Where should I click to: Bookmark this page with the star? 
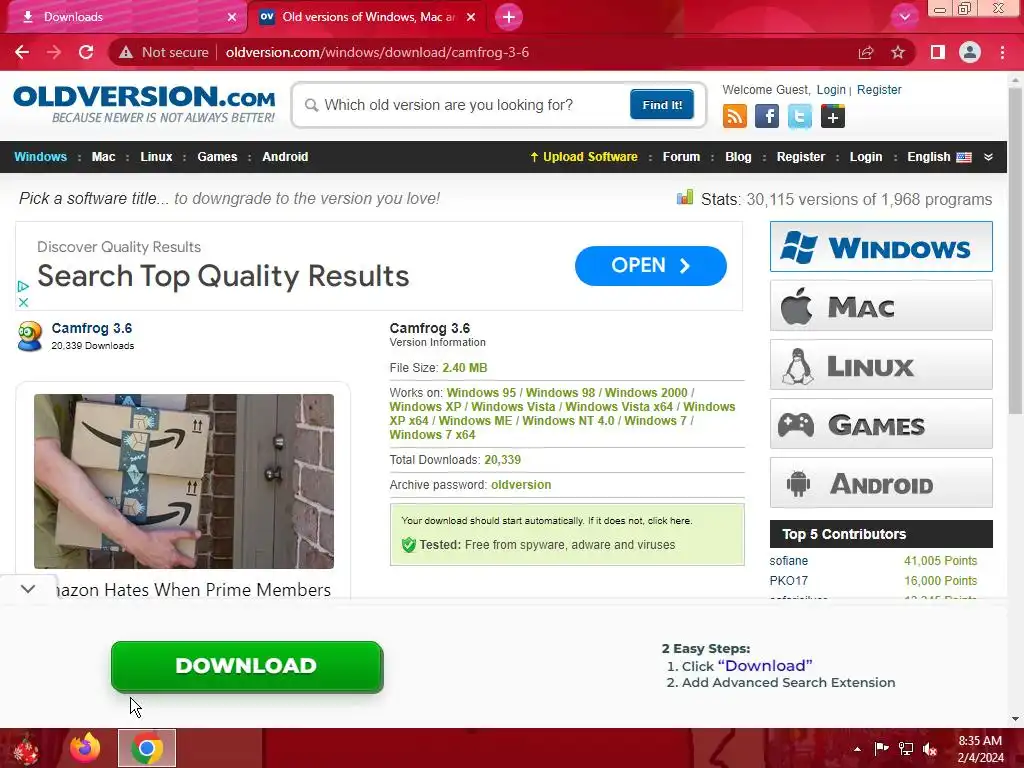898,52
